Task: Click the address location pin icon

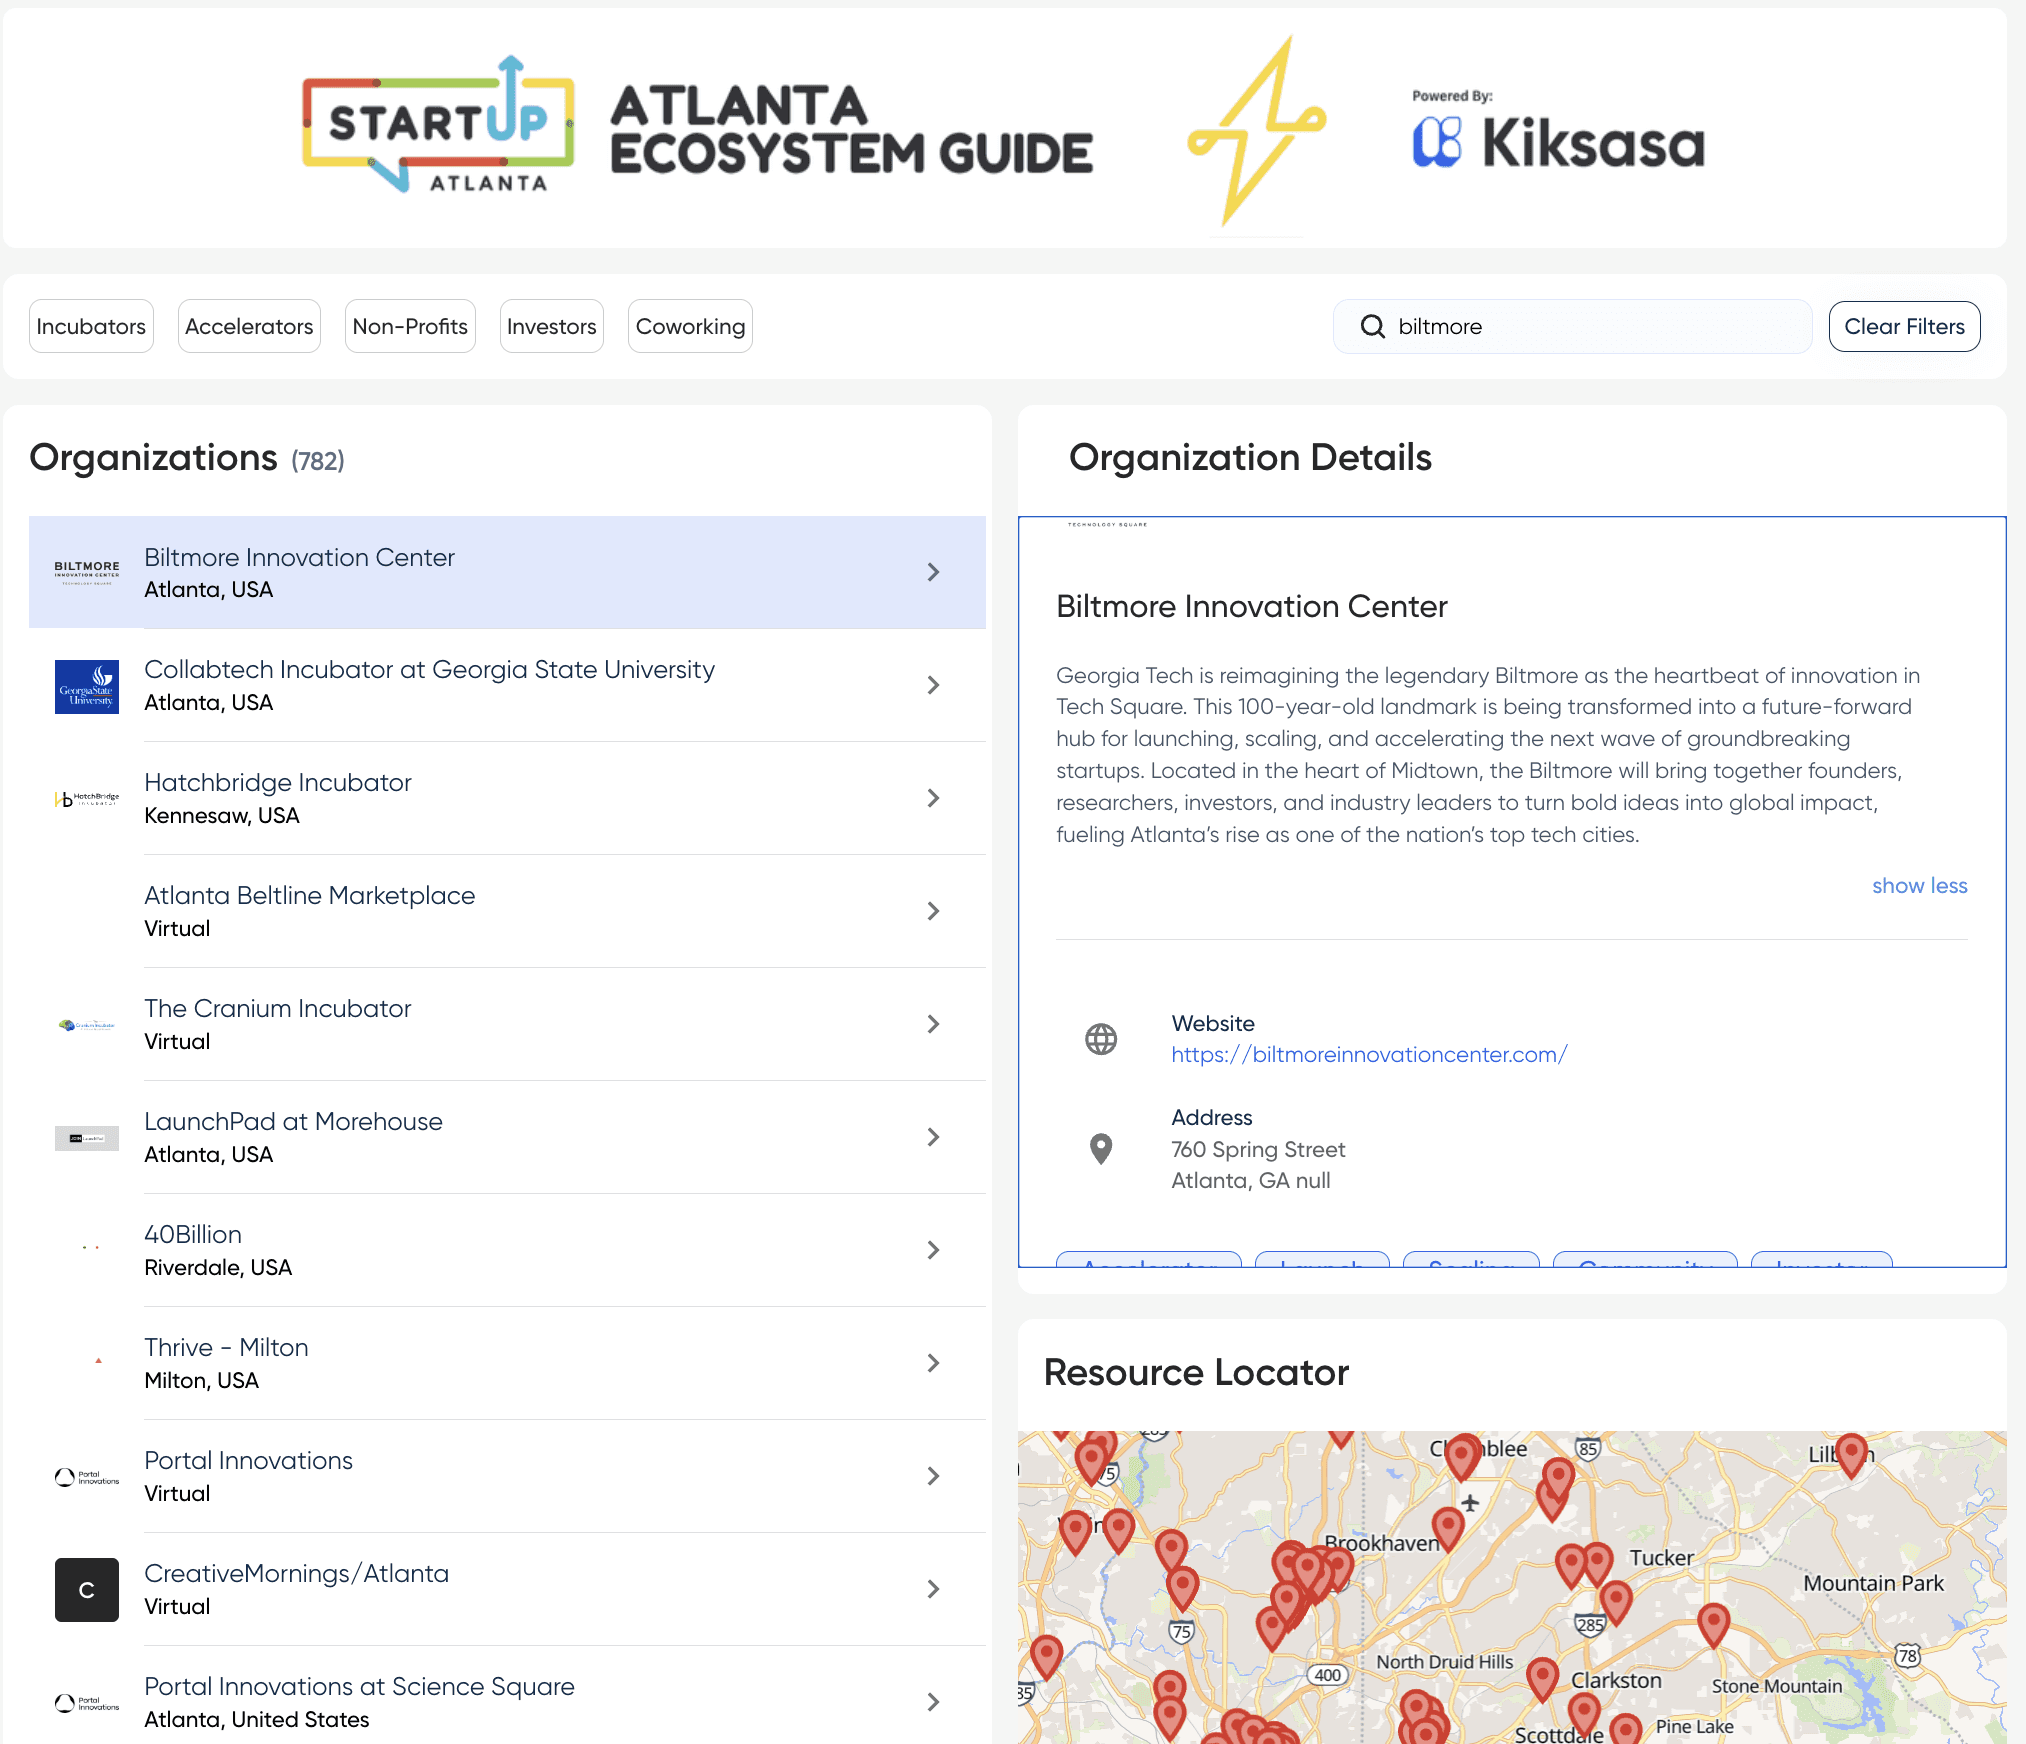Action: point(1100,1148)
